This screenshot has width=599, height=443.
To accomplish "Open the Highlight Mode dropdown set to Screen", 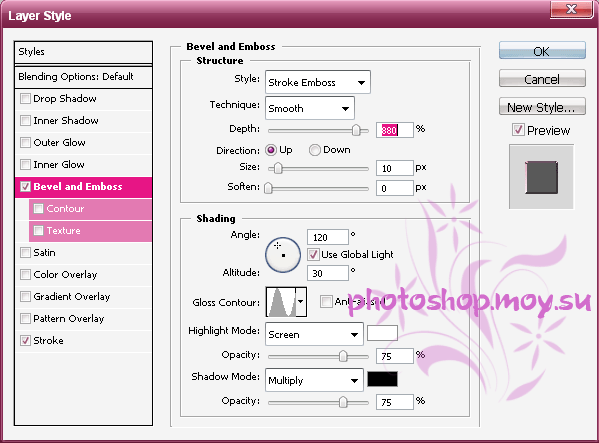I will pos(314,334).
